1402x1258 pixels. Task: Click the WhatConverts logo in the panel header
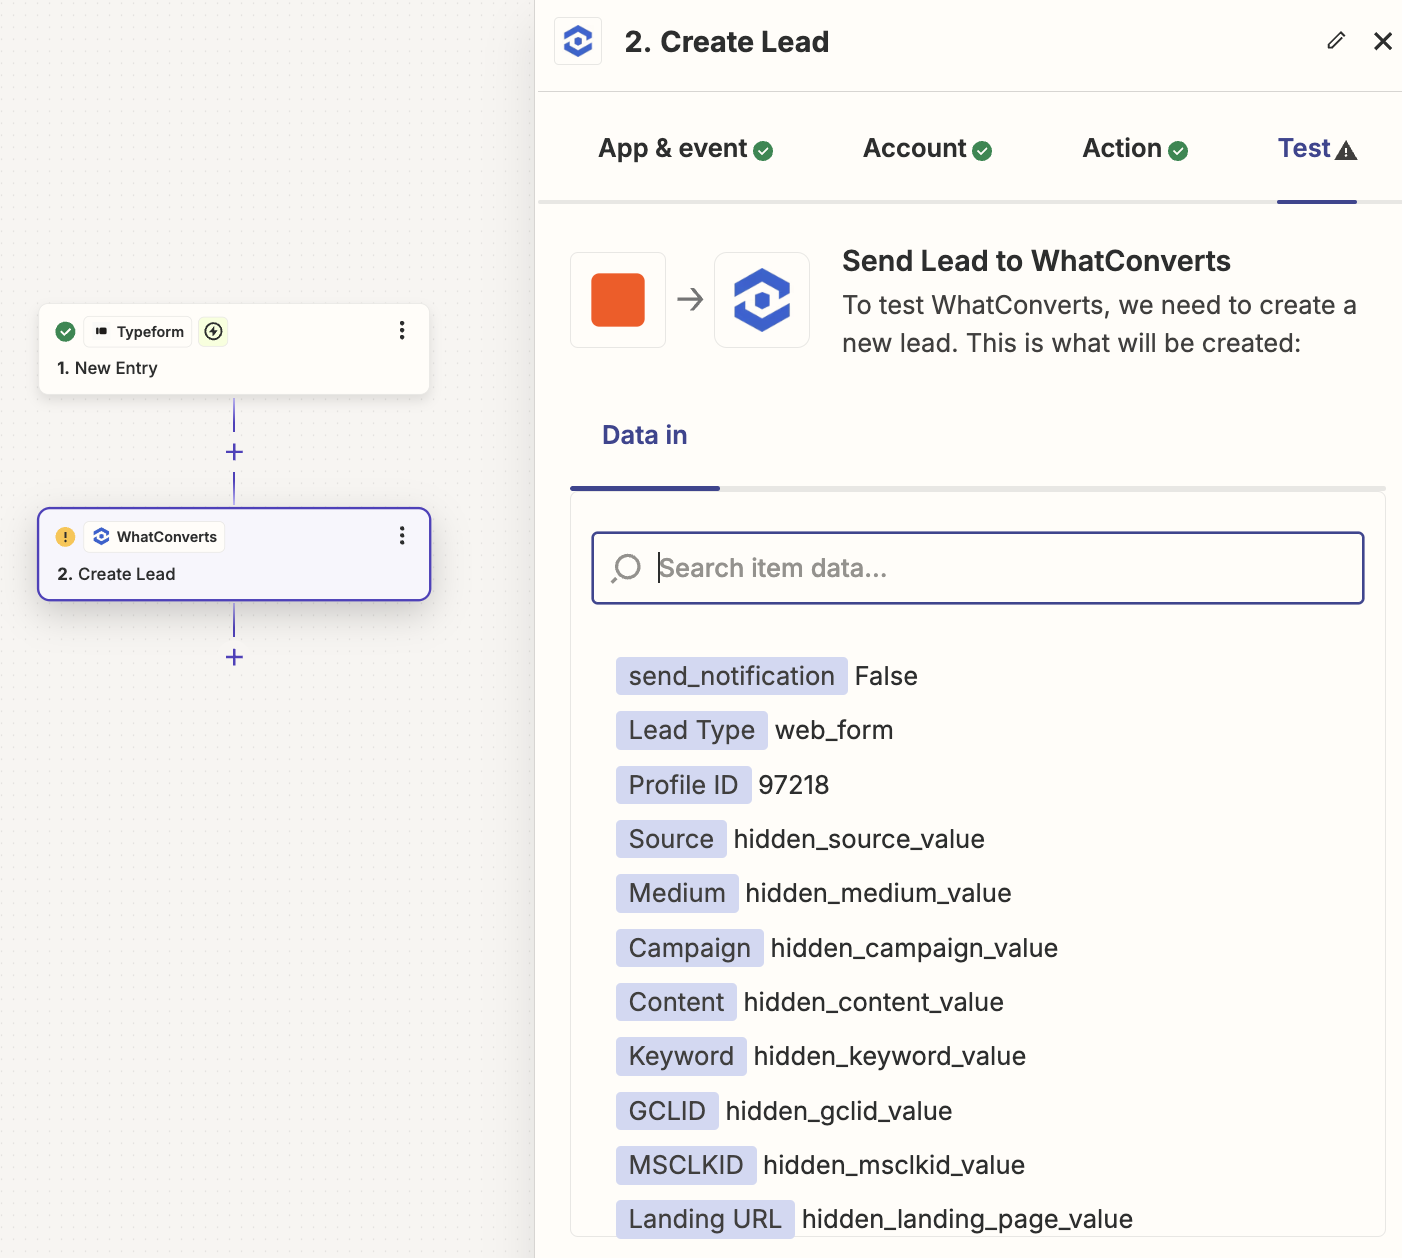click(x=578, y=42)
